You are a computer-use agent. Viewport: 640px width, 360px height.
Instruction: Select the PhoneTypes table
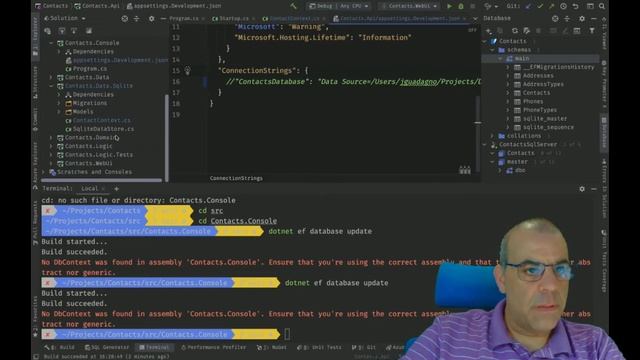coord(540,110)
